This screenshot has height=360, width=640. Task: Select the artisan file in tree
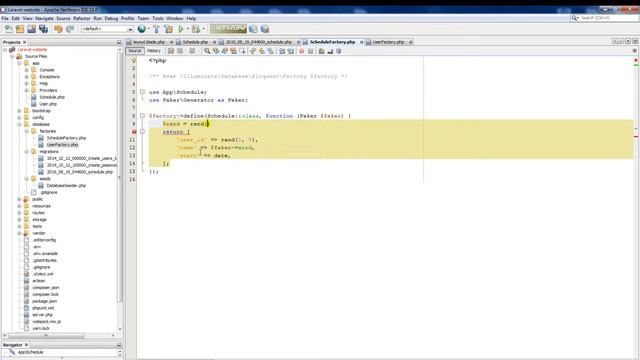point(38,281)
